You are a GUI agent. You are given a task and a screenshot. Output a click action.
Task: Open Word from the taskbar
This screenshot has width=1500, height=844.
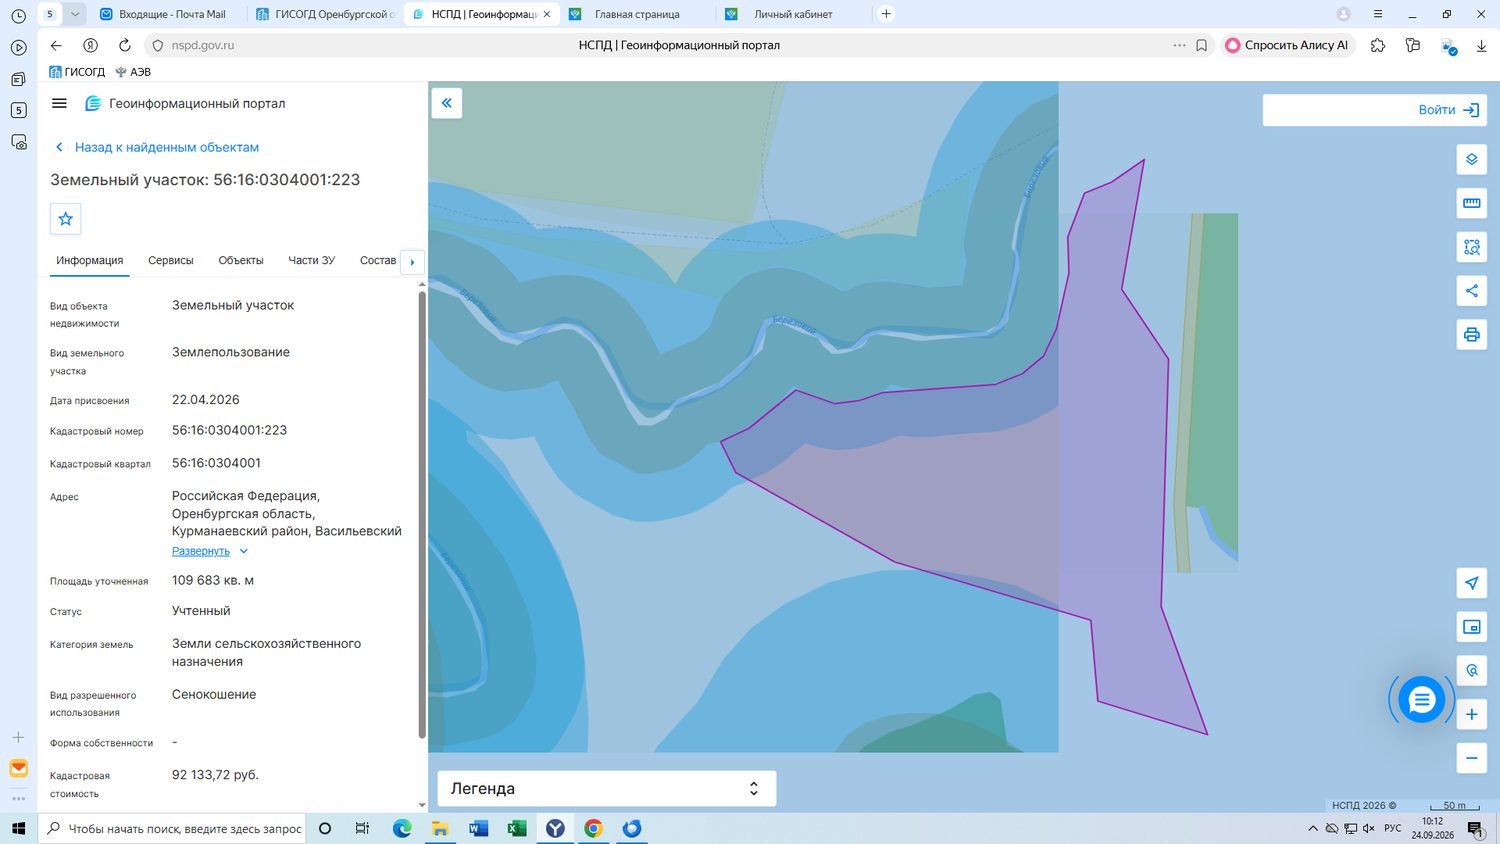tap(478, 828)
